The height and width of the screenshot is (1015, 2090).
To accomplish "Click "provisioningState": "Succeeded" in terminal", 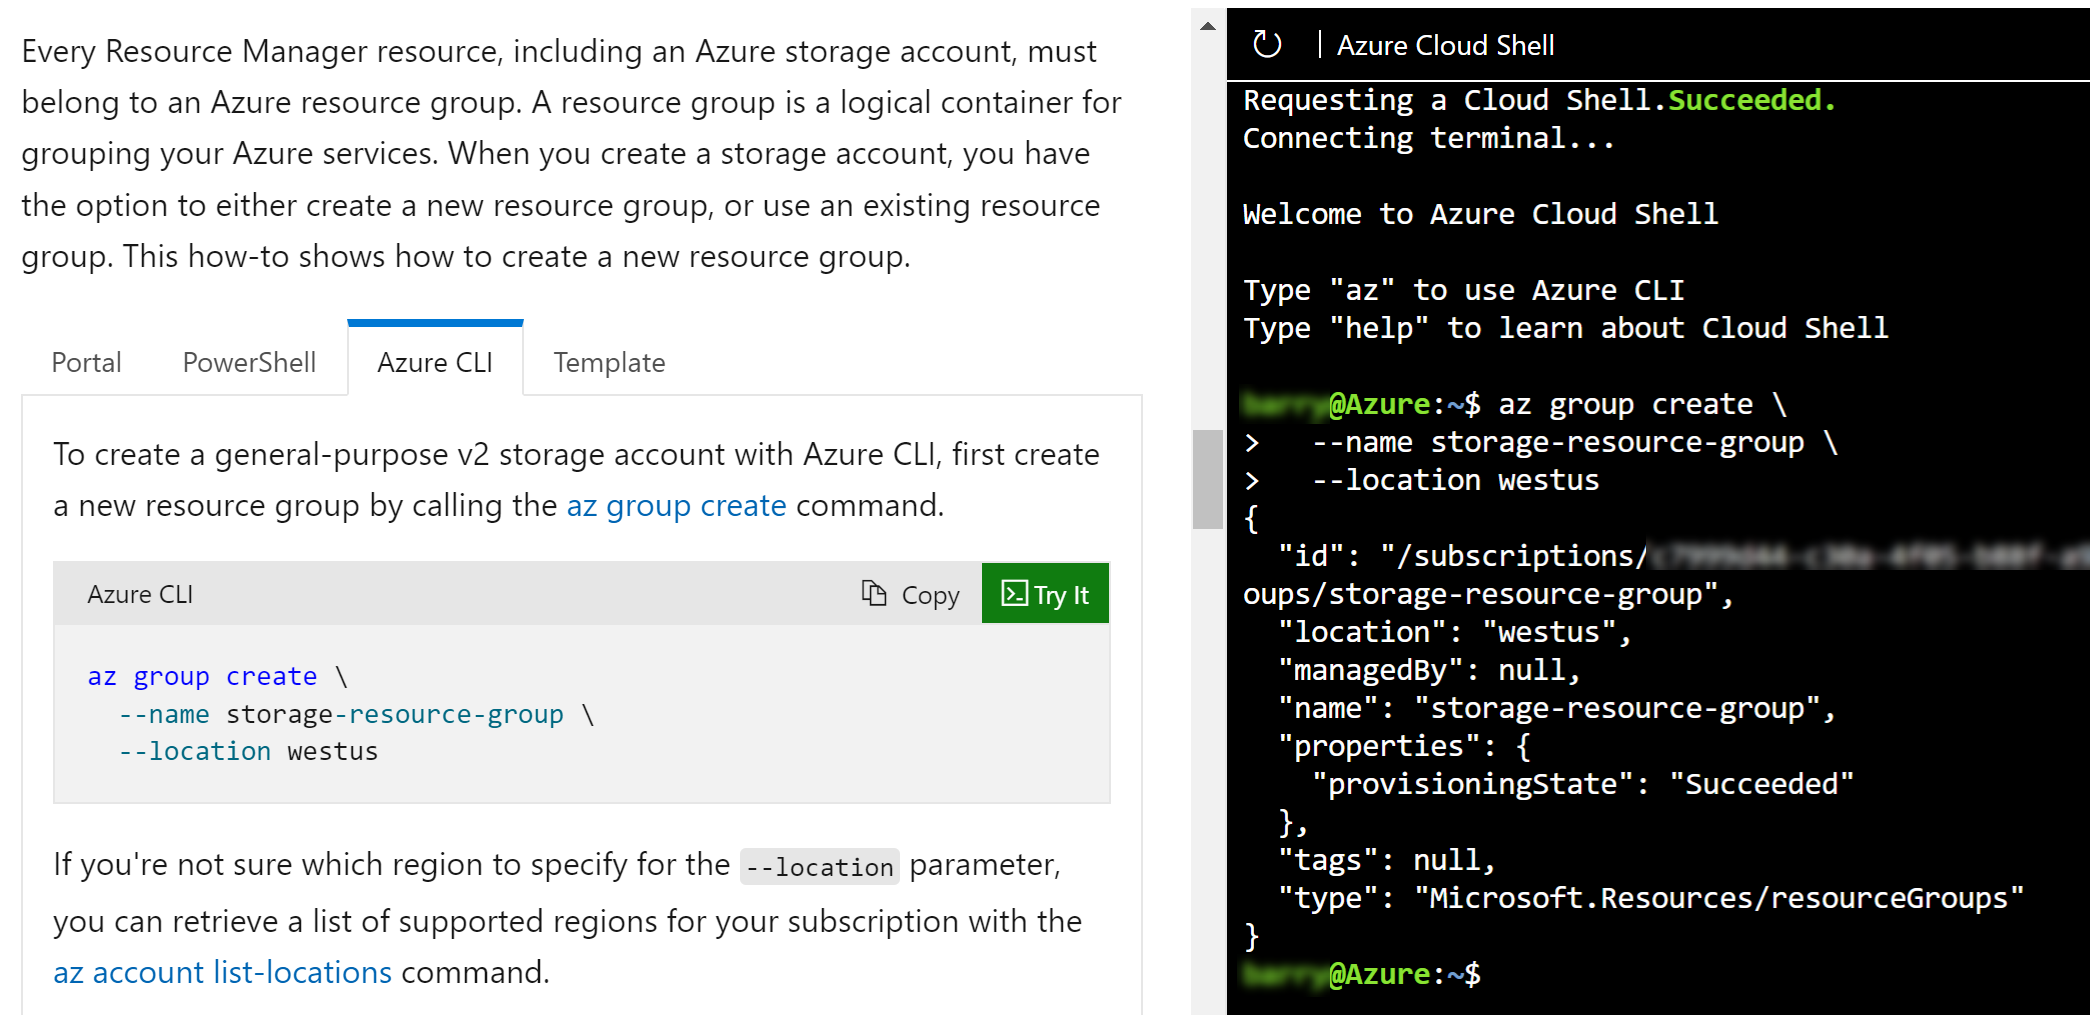I will click(x=1583, y=784).
